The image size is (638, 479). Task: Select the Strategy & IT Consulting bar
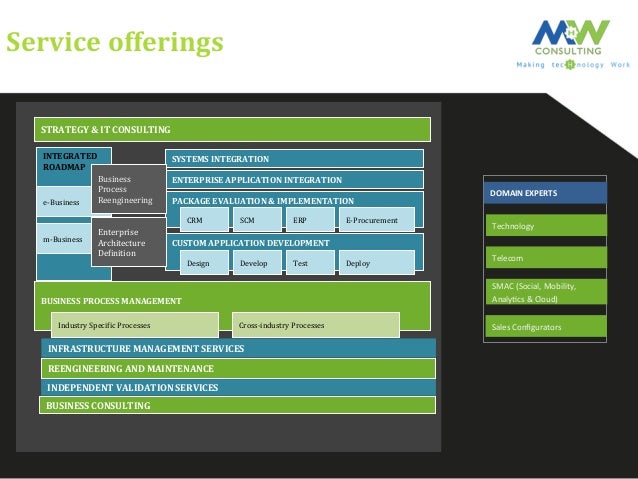tap(232, 129)
